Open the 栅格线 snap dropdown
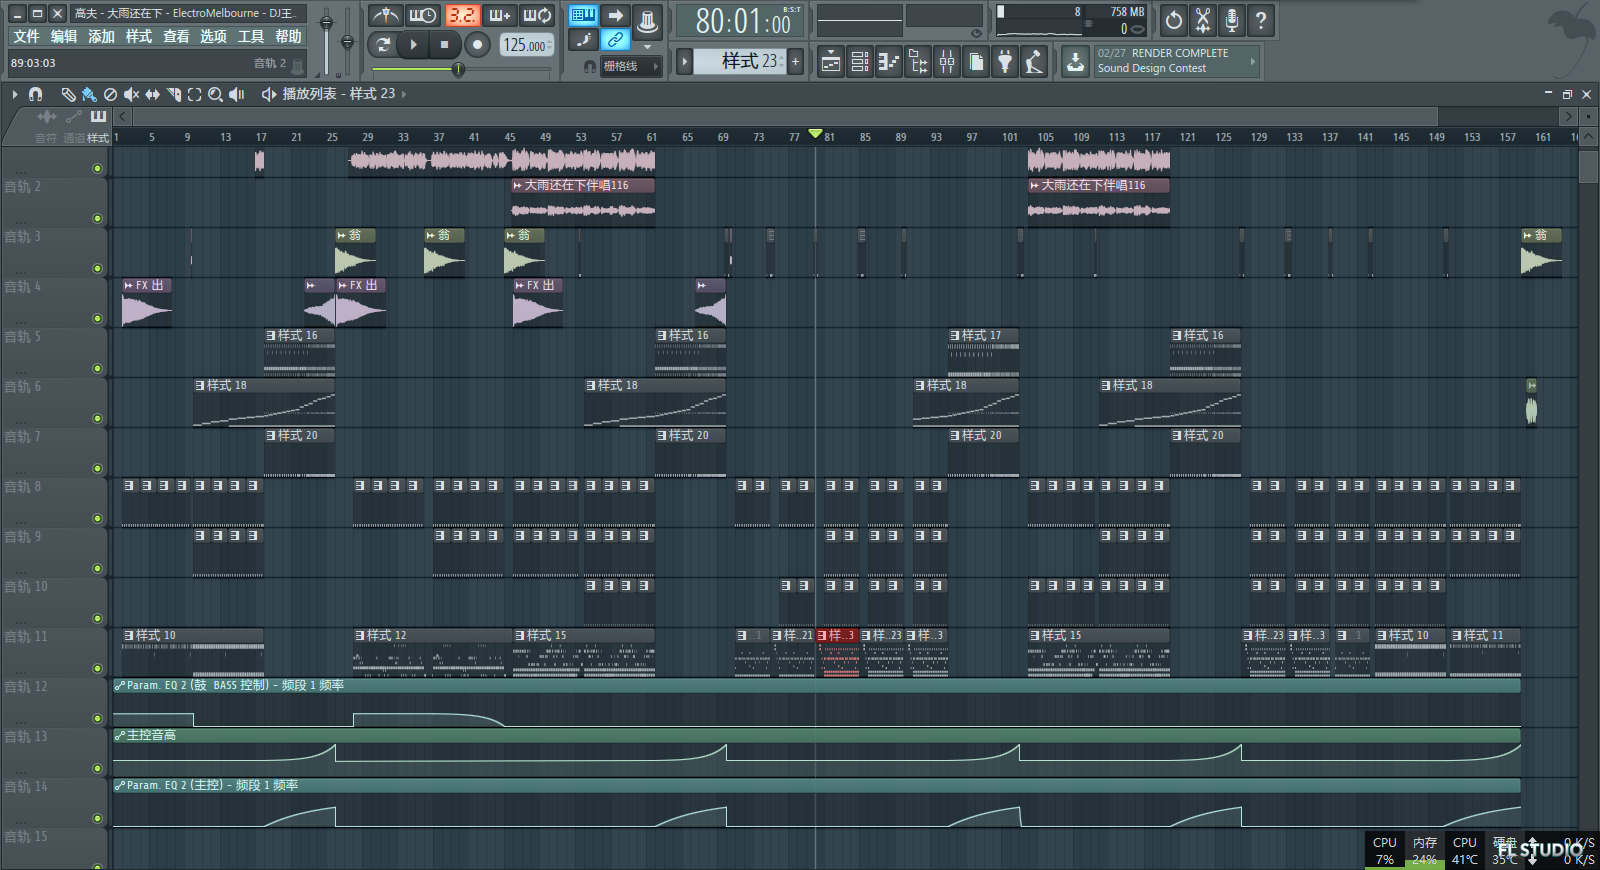This screenshot has width=1600, height=870. 630,66
